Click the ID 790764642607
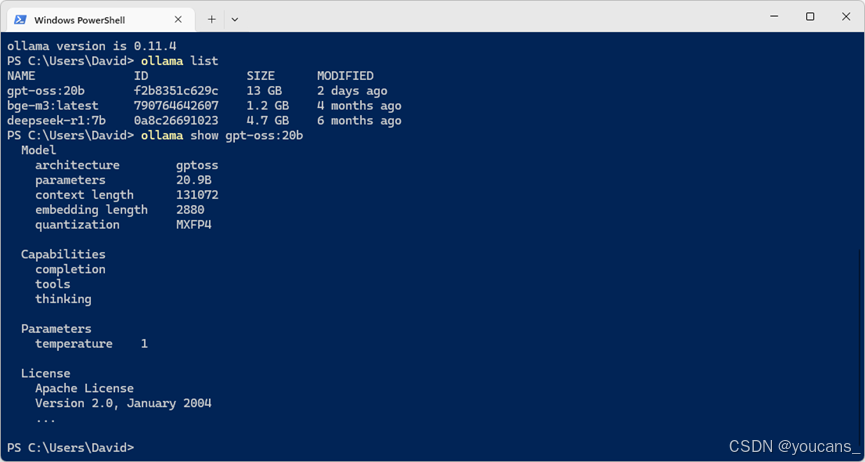This screenshot has width=865, height=462. 176,105
